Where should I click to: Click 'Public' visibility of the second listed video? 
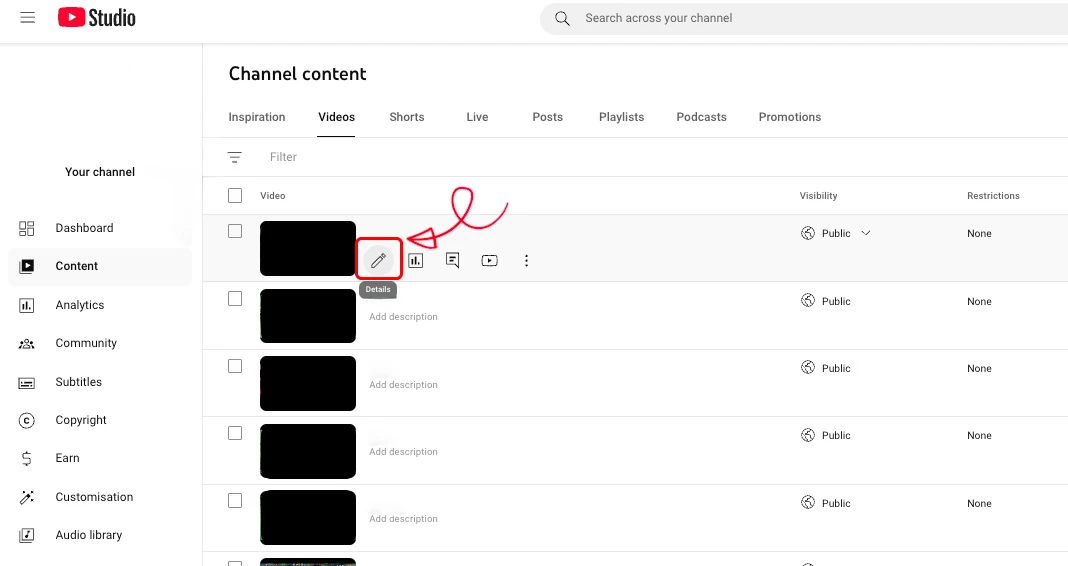point(836,301)
